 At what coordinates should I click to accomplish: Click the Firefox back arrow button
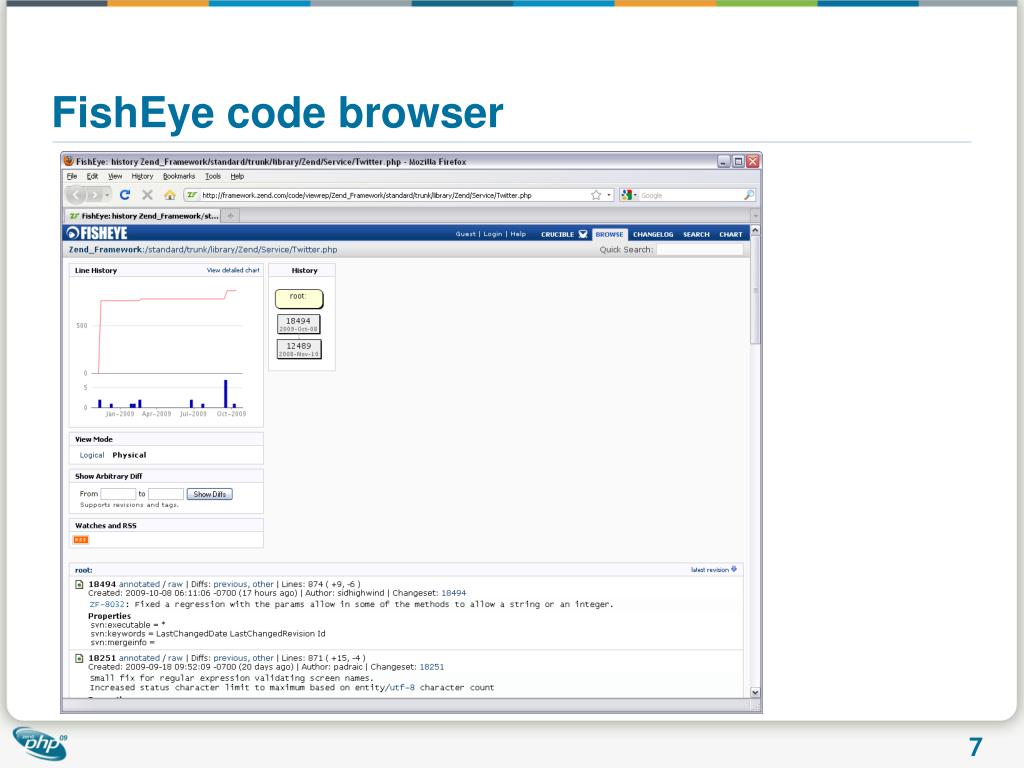[x=76, y=195]
